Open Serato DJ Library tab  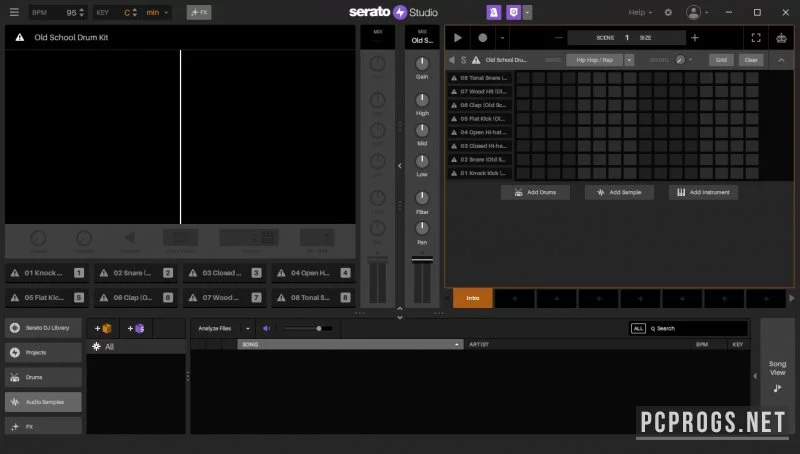pos(43,328)
